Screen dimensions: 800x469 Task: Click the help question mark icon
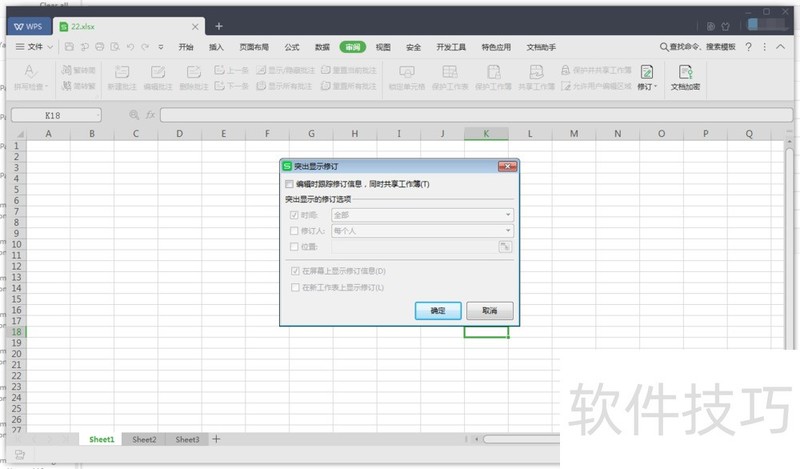[x=748, y=47]
